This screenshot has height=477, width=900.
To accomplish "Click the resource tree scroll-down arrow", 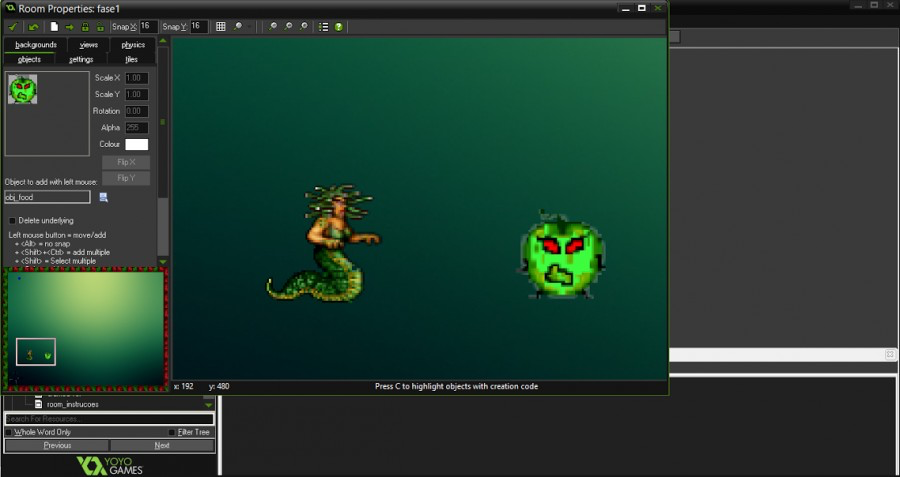I will pos(209,405).
